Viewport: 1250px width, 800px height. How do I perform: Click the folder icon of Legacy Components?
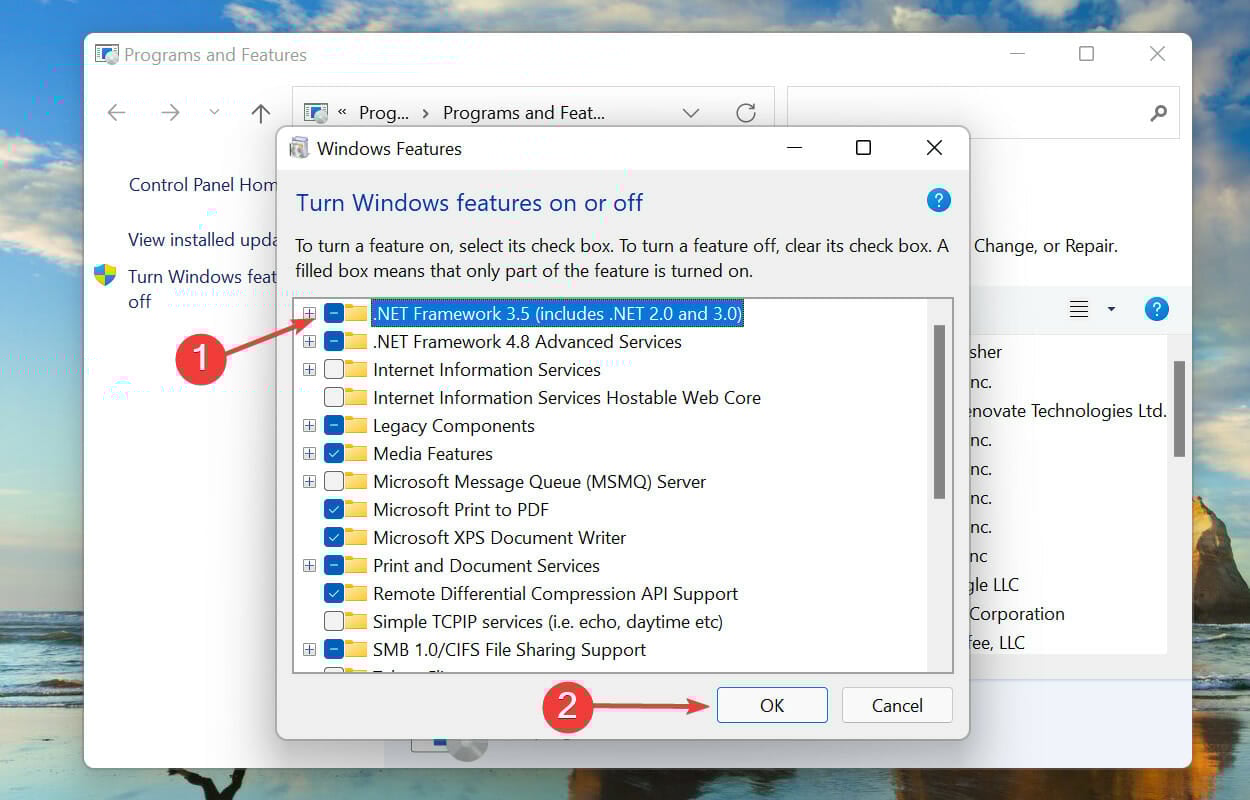357,425
